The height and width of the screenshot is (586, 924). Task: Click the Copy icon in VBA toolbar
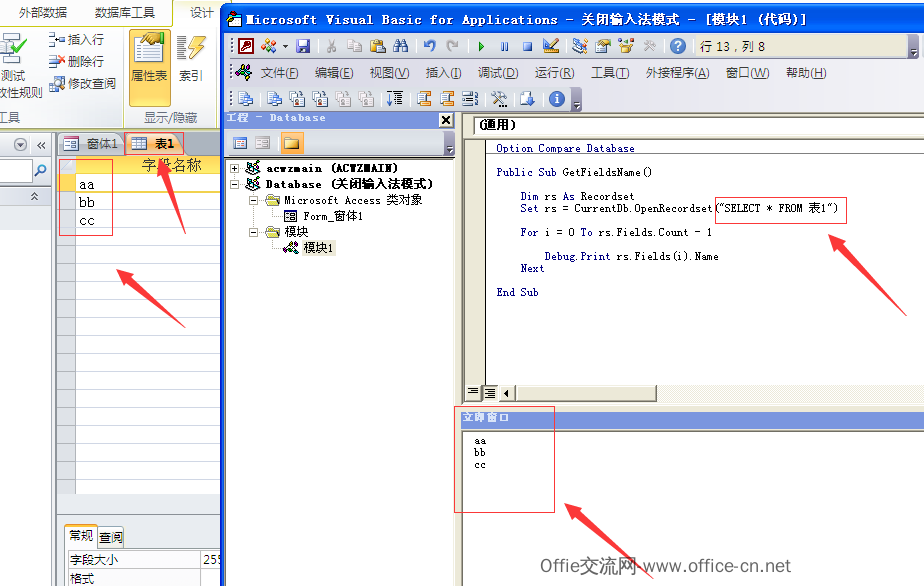click(x=354, y=46)
